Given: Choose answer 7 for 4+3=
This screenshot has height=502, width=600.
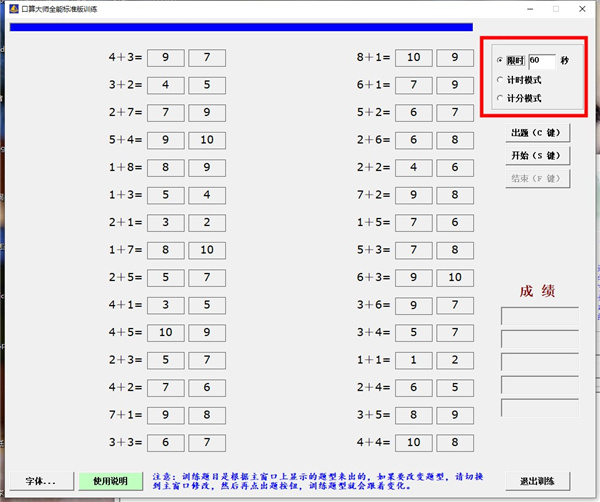Looking at the screenshot, I should click(x=207, y=58).
